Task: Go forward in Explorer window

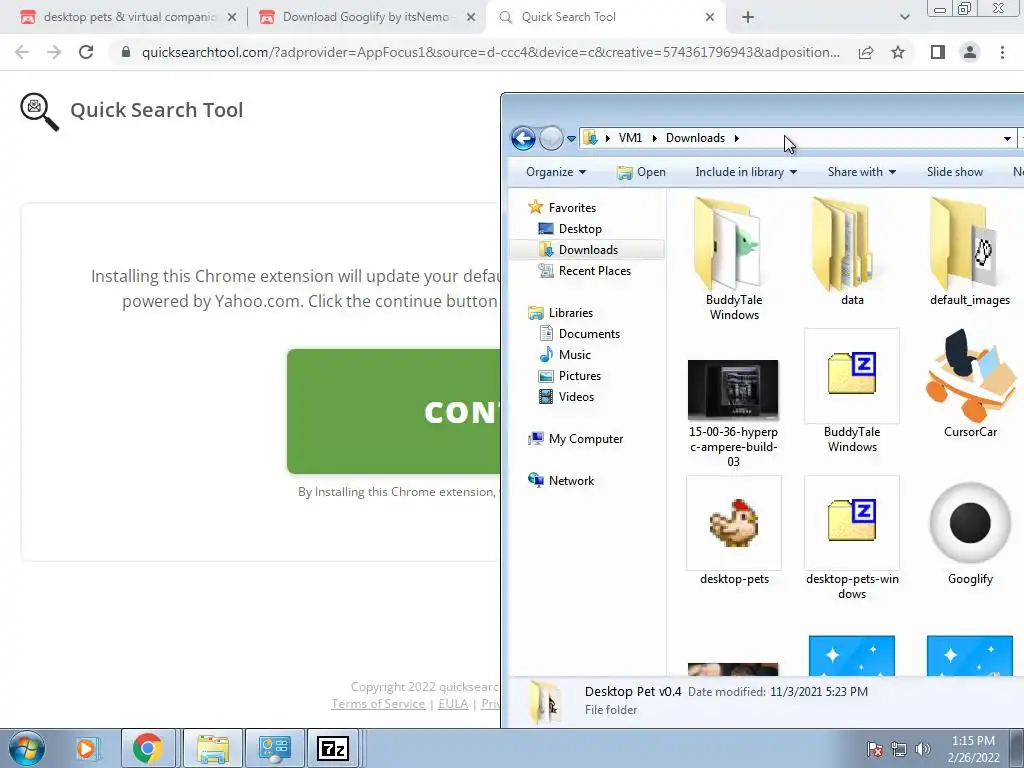Action: [x=551, y=138]
